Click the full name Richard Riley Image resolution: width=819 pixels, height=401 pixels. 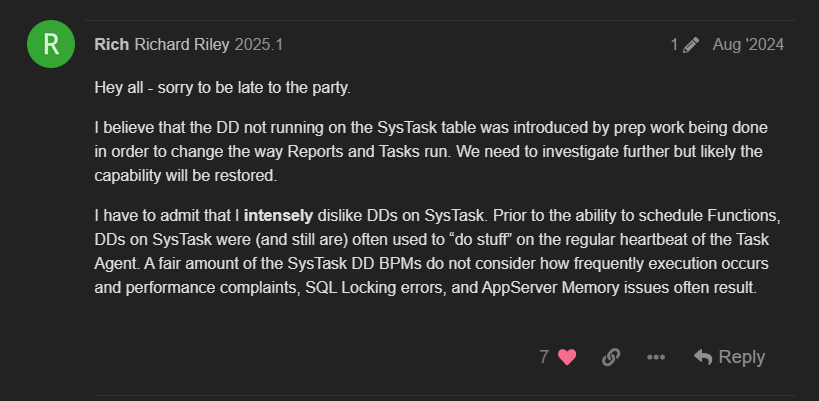click(182, 45)
